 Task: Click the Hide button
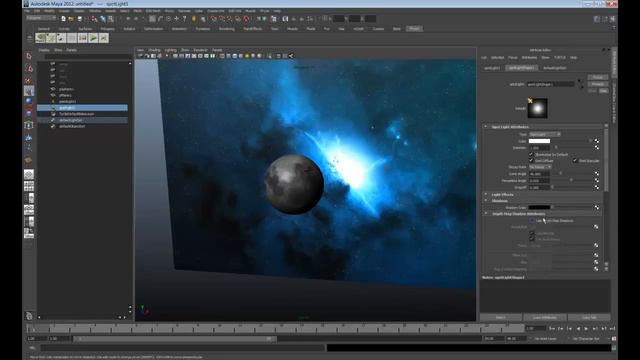(604, 91)
